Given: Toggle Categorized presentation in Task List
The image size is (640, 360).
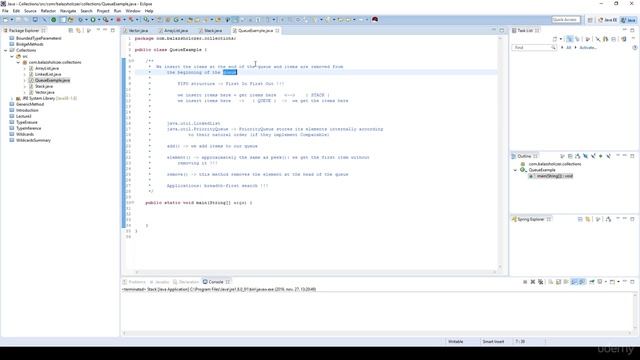Looking at the screenshot, I should point(570,39).
